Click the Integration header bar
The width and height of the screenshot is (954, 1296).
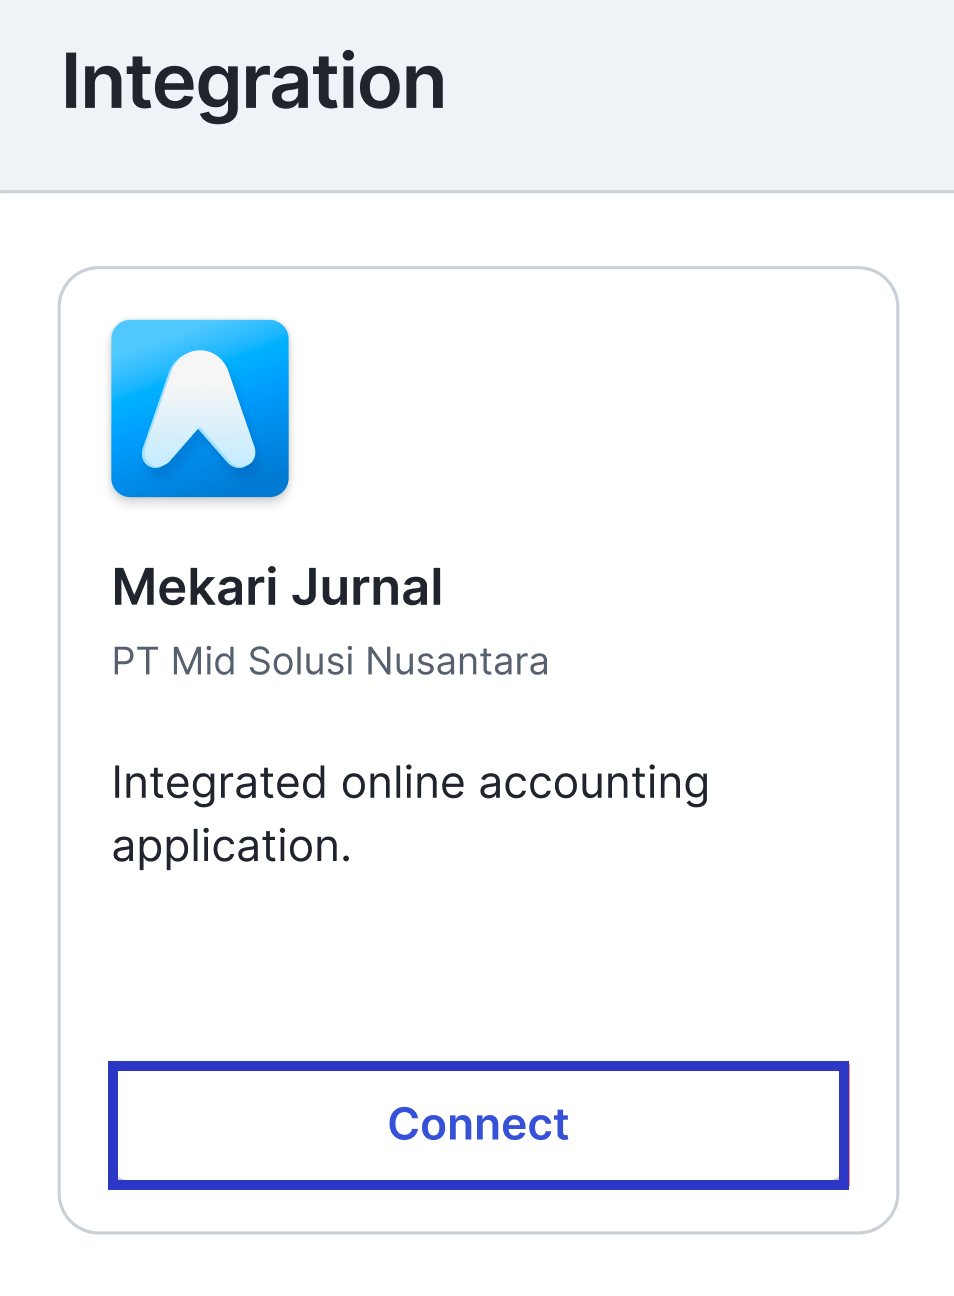[477, 95]
